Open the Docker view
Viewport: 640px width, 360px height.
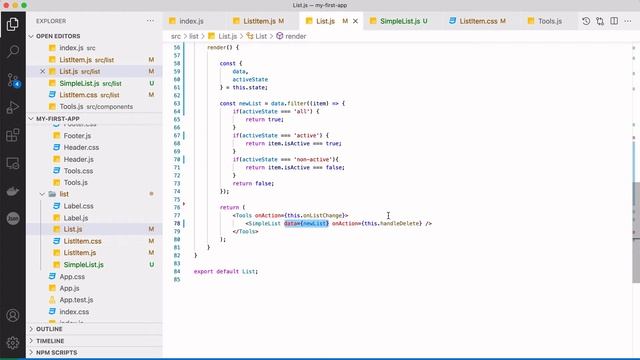click(13, 191)
